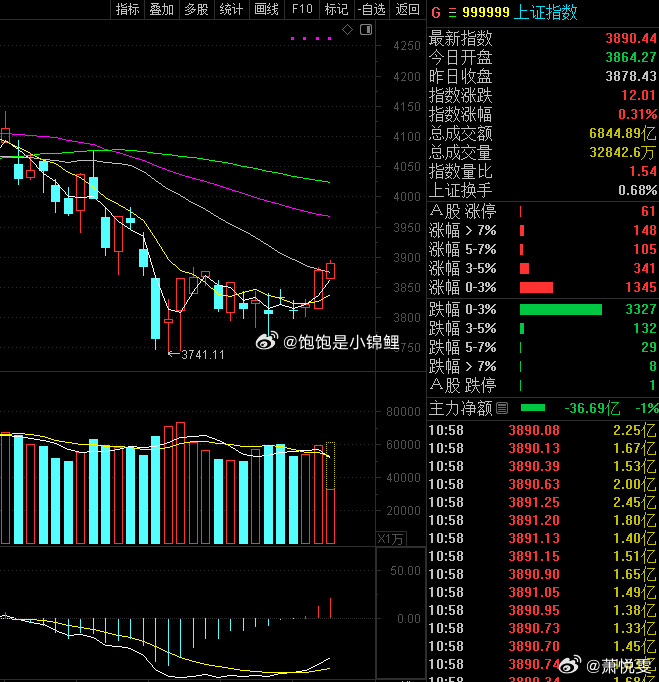
Task: Select the latest index value 3890.44
Action: (631, 38)
